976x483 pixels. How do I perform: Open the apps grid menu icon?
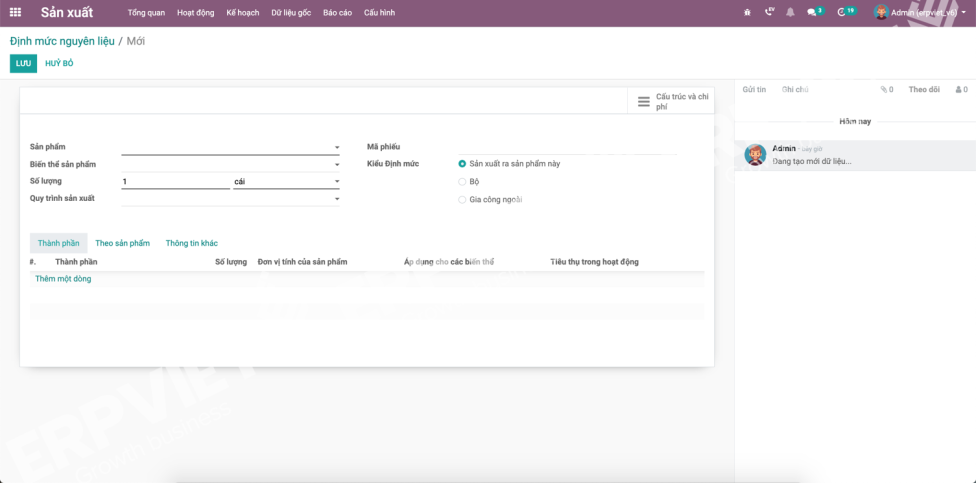click(15, 12)
